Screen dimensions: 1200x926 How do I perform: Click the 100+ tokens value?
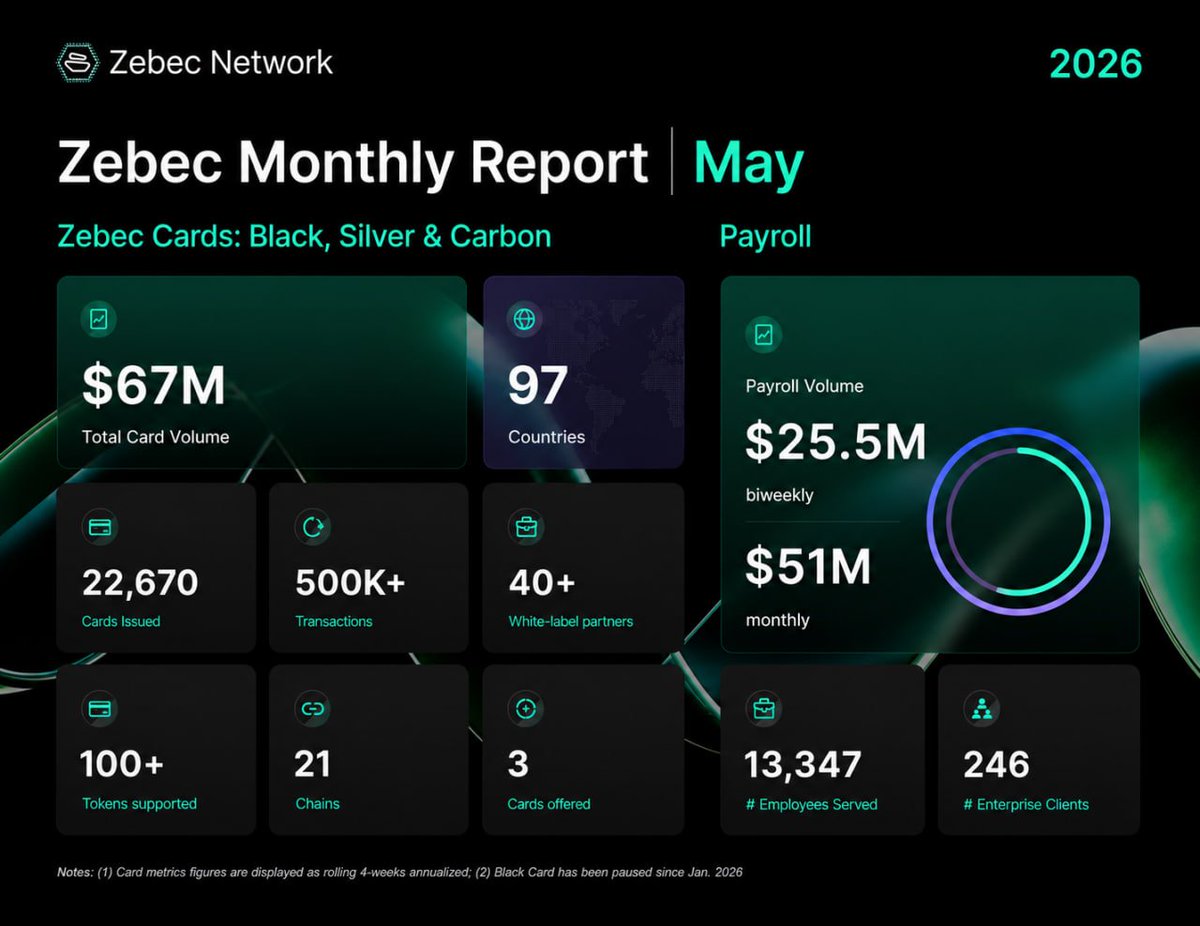122,764
